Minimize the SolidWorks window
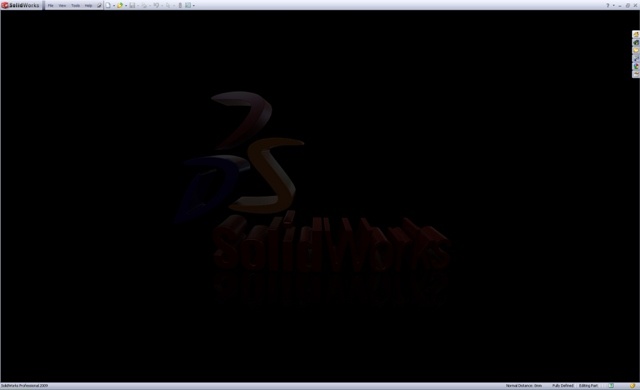 point(620,6)
